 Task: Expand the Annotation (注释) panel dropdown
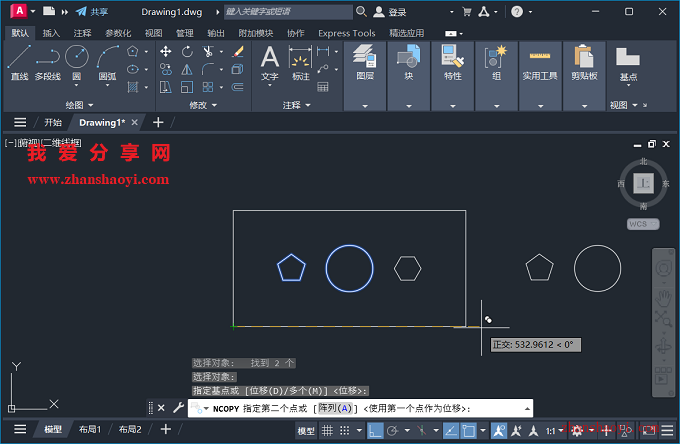pyautogui.click(x=297, y=105)
